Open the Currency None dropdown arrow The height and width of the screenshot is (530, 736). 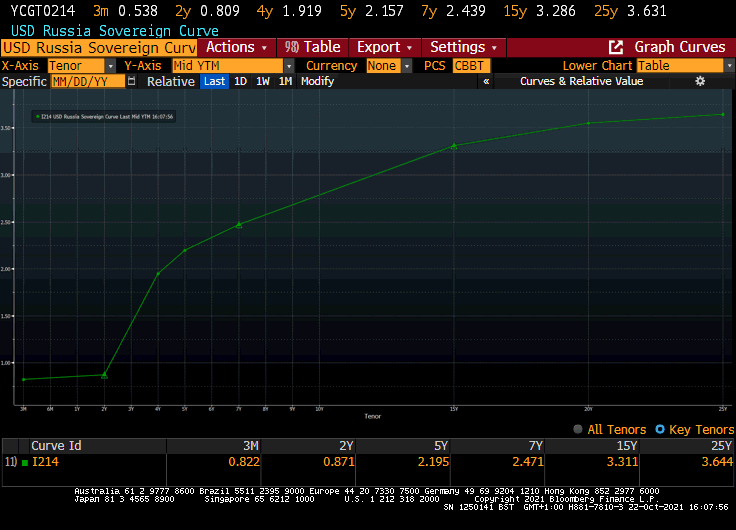coord(407,66)
